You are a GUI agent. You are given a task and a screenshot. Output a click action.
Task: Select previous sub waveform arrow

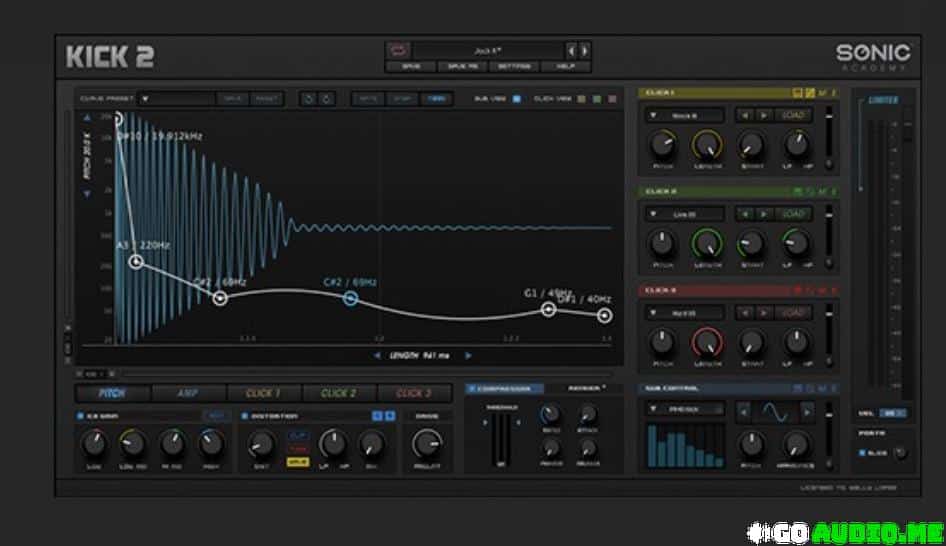click(x=744, y=412)
